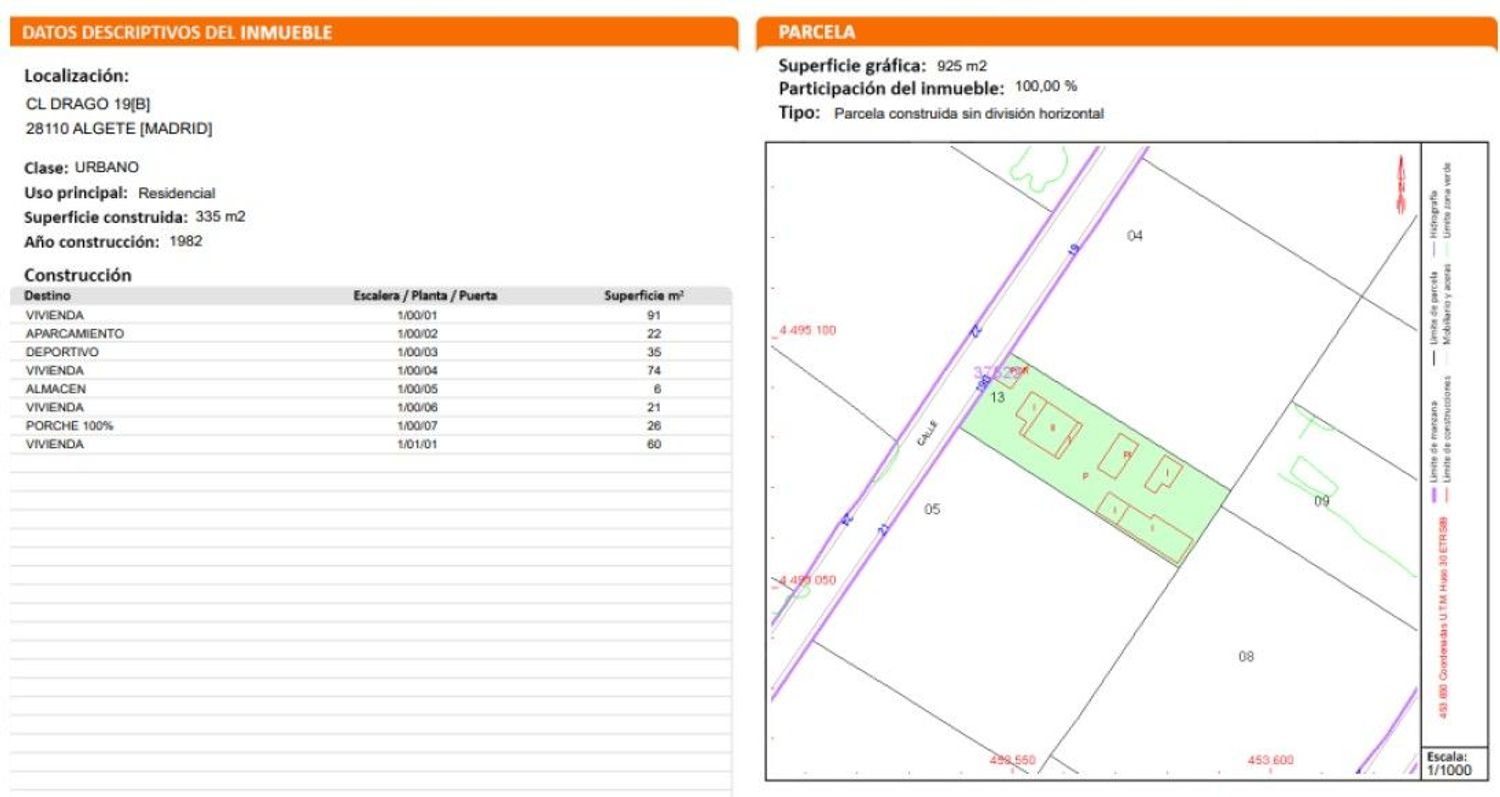
Task: Click the VIVIENDA cell in row 1/01/01
Action: (x=55, y=444)
